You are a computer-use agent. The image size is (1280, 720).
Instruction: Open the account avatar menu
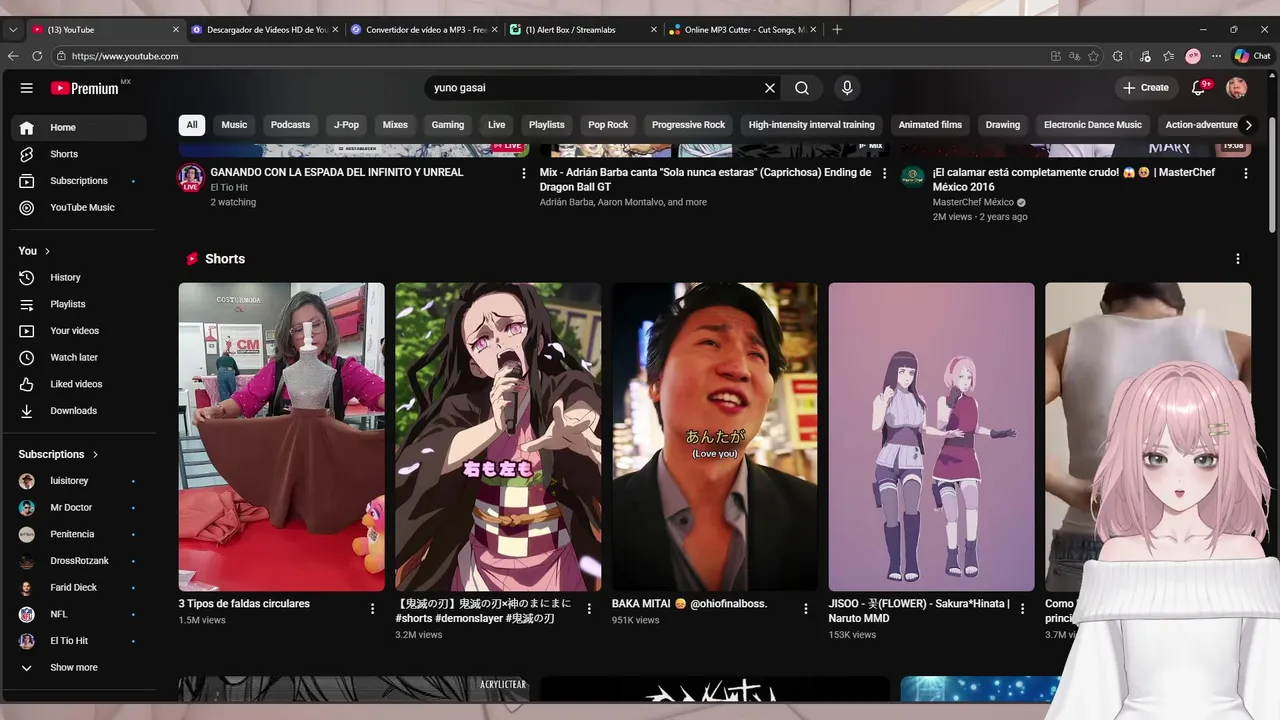pyautogui.click(x=1237, y=88)
